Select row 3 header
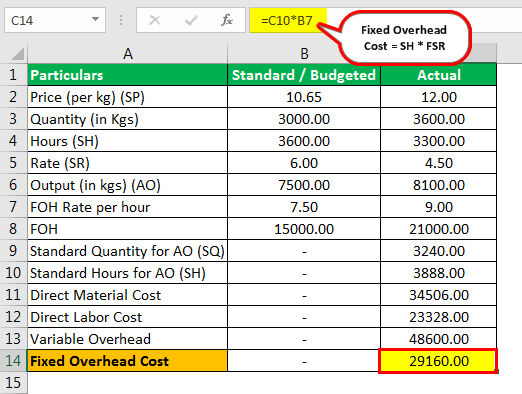The width and height of the screenshot is (522, 394). (13, 119)
